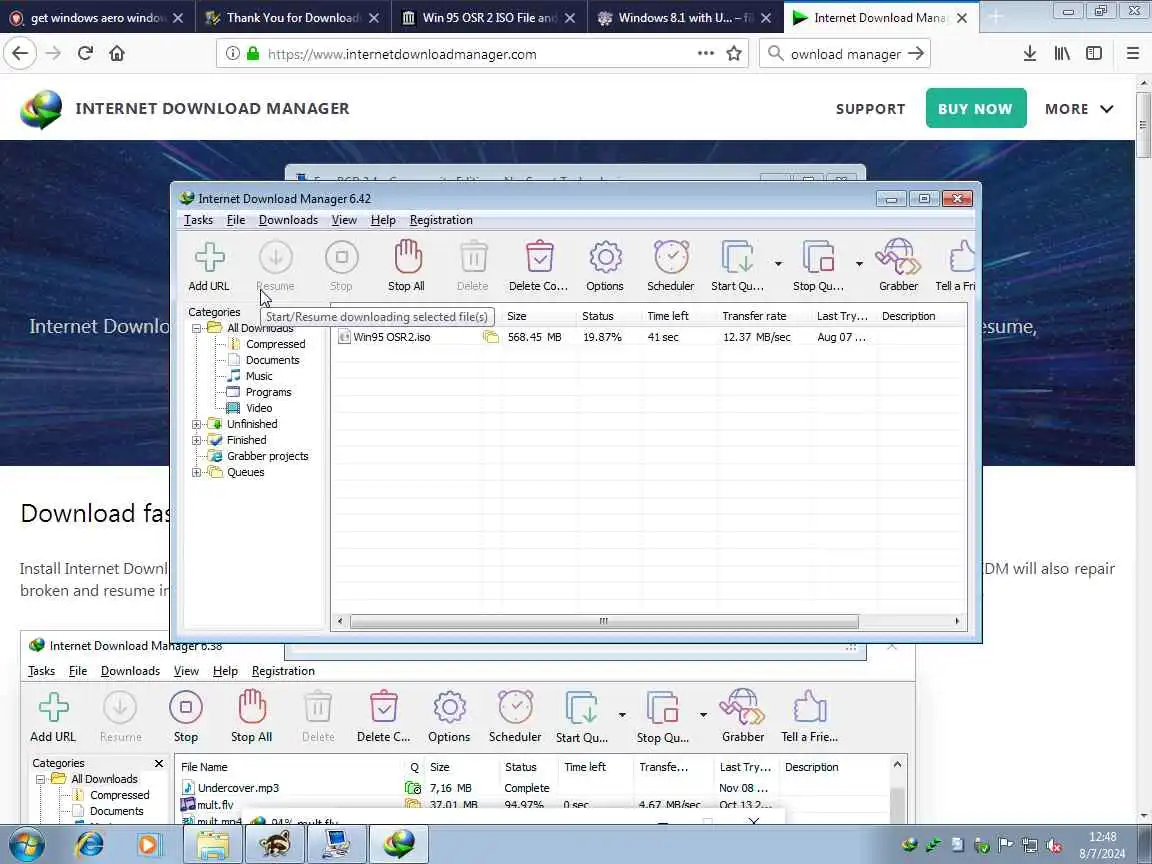Open Stop Queue dropdown arrow in IDM 6.42
This screenshot has width=1152, height=864.
point(859,263)
